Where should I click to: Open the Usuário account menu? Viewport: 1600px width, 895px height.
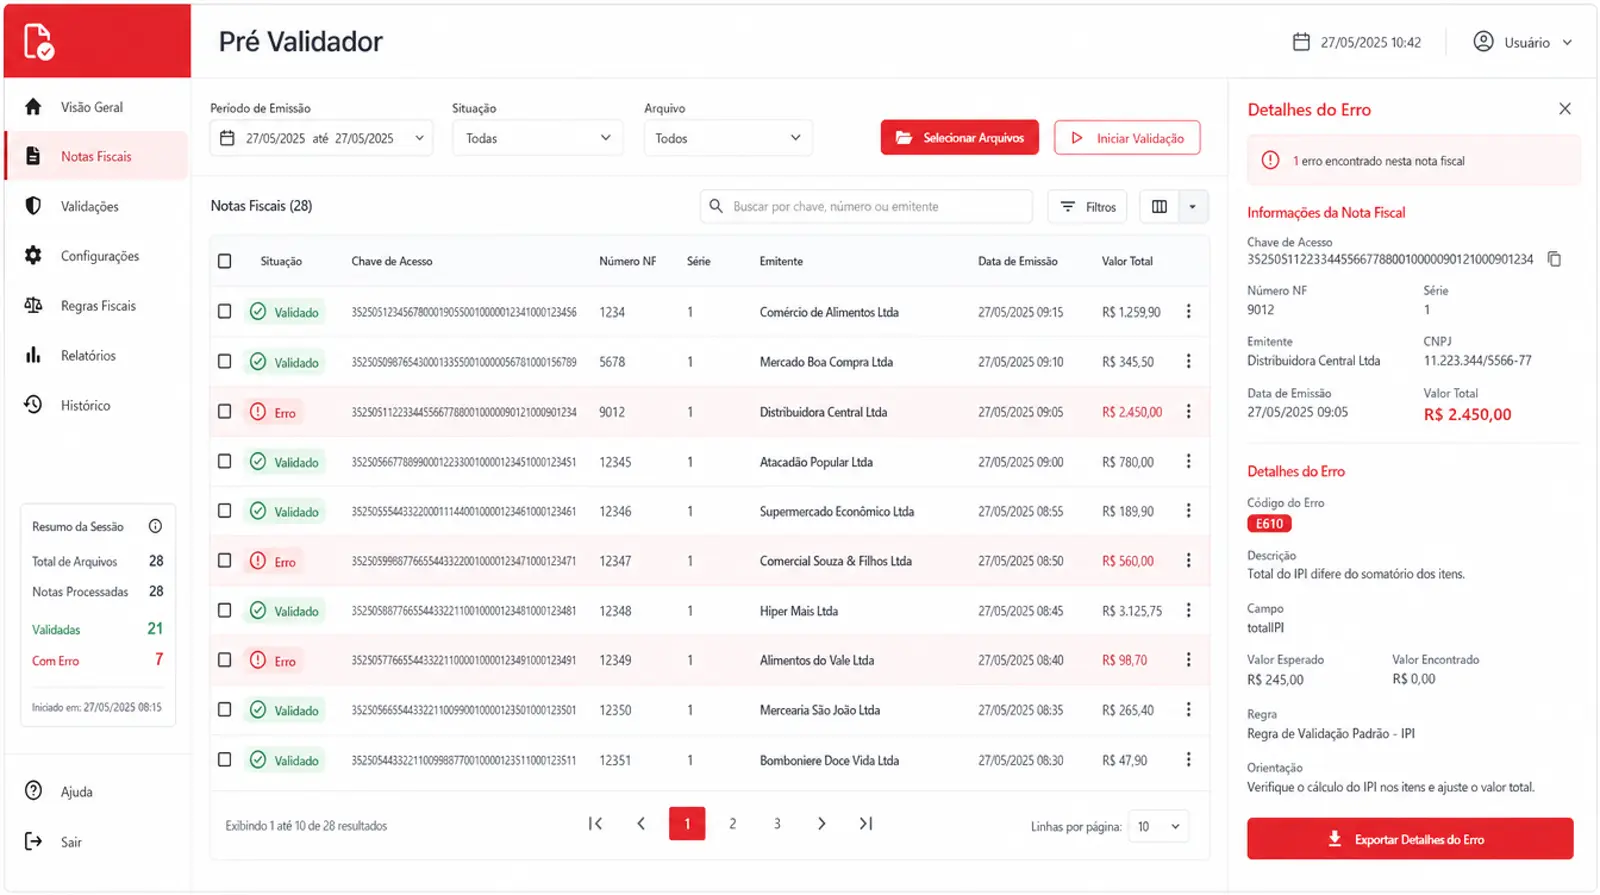tap(1523, 42)
